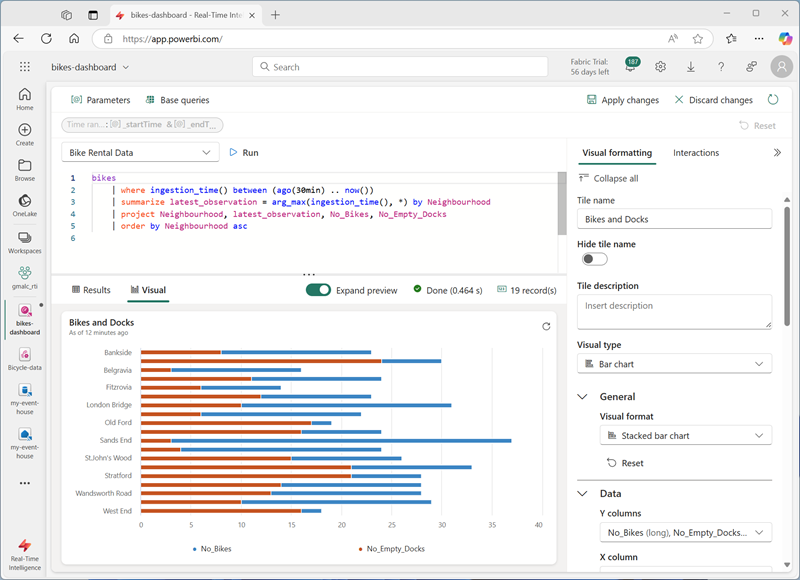Viewport: 800px width, 580px height.
Task: Click No_Bikes legend entry
Action: tap(212, 549)
